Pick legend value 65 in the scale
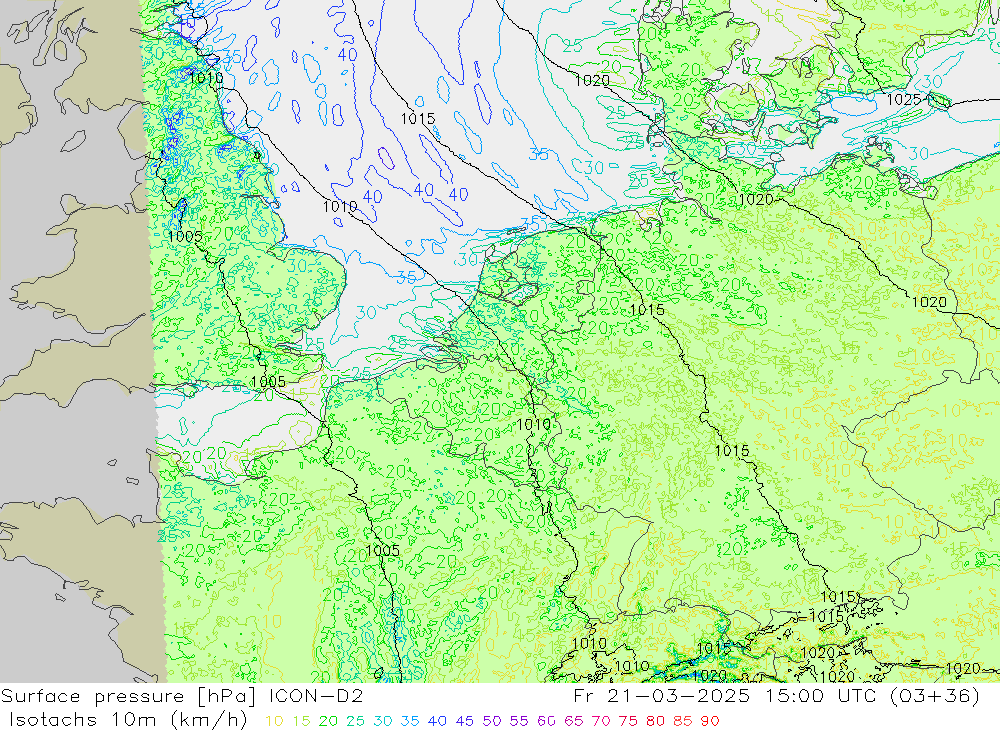1000x733 pixels. (x=574, y=722)
